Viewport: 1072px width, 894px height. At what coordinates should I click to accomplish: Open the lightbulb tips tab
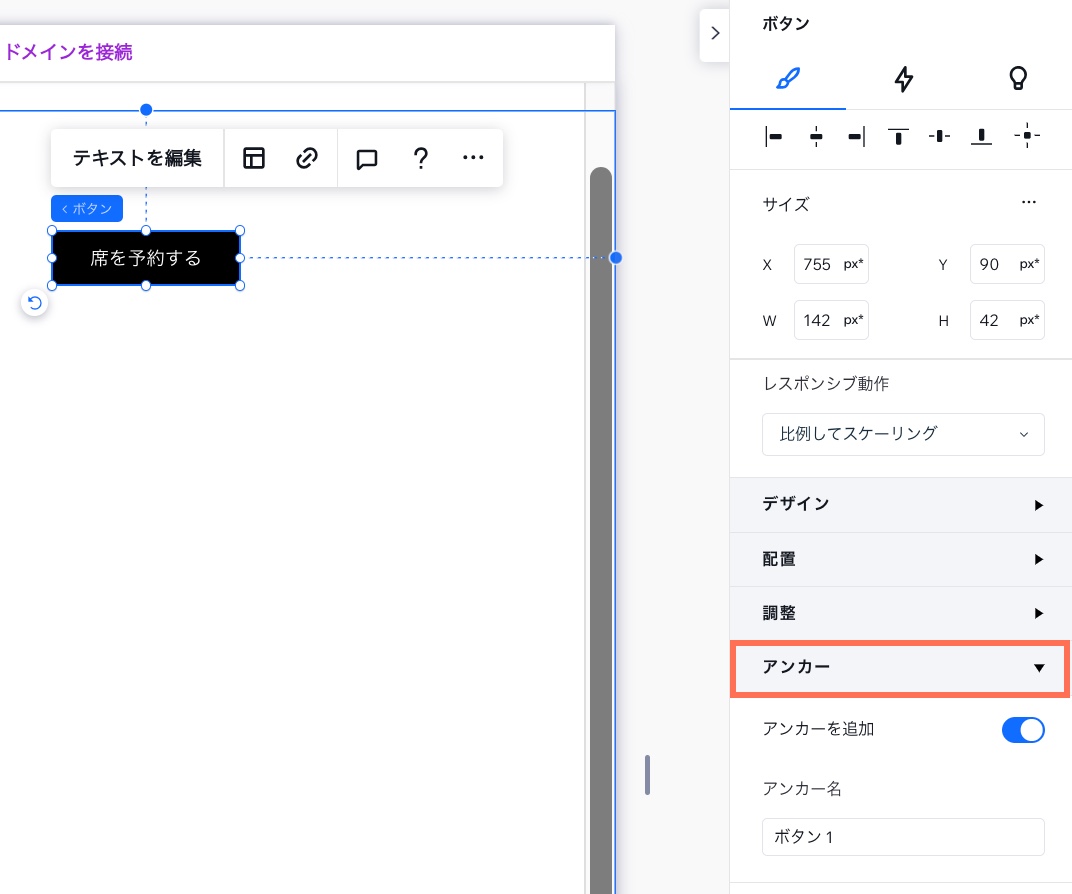click(x=1018, y=79)
